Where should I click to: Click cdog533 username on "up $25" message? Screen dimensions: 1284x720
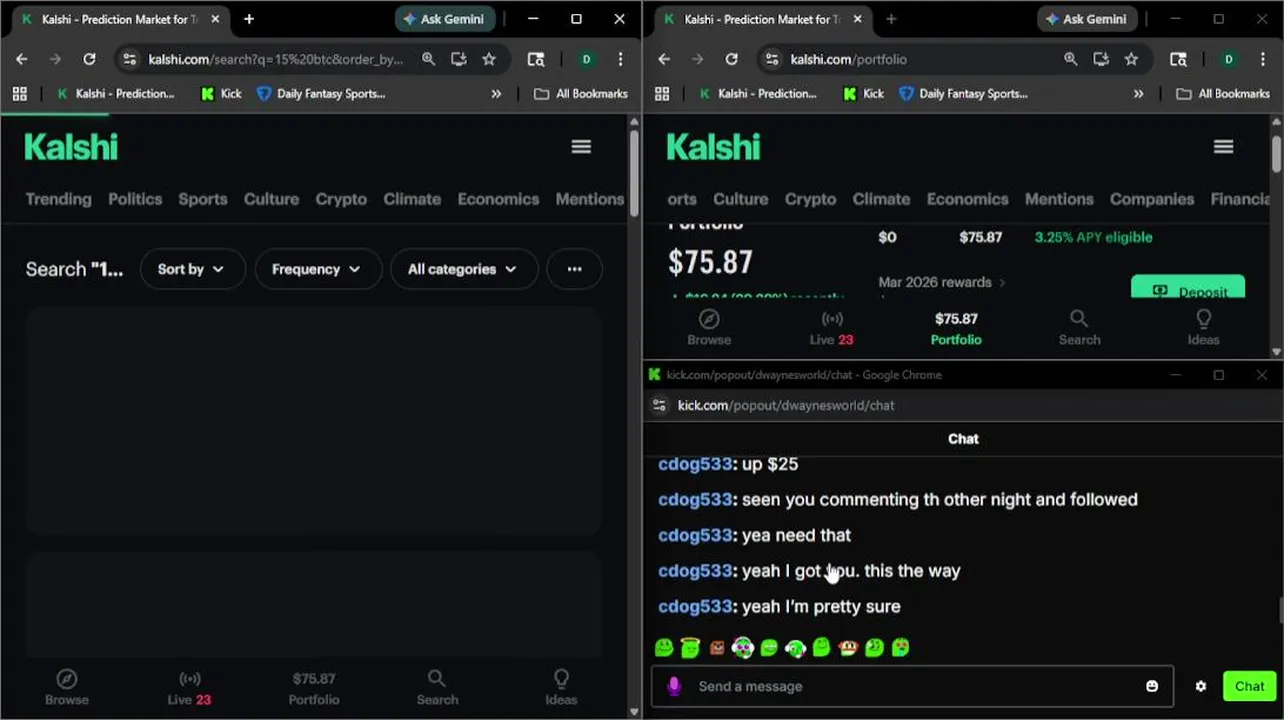click(x=695, y=464)
